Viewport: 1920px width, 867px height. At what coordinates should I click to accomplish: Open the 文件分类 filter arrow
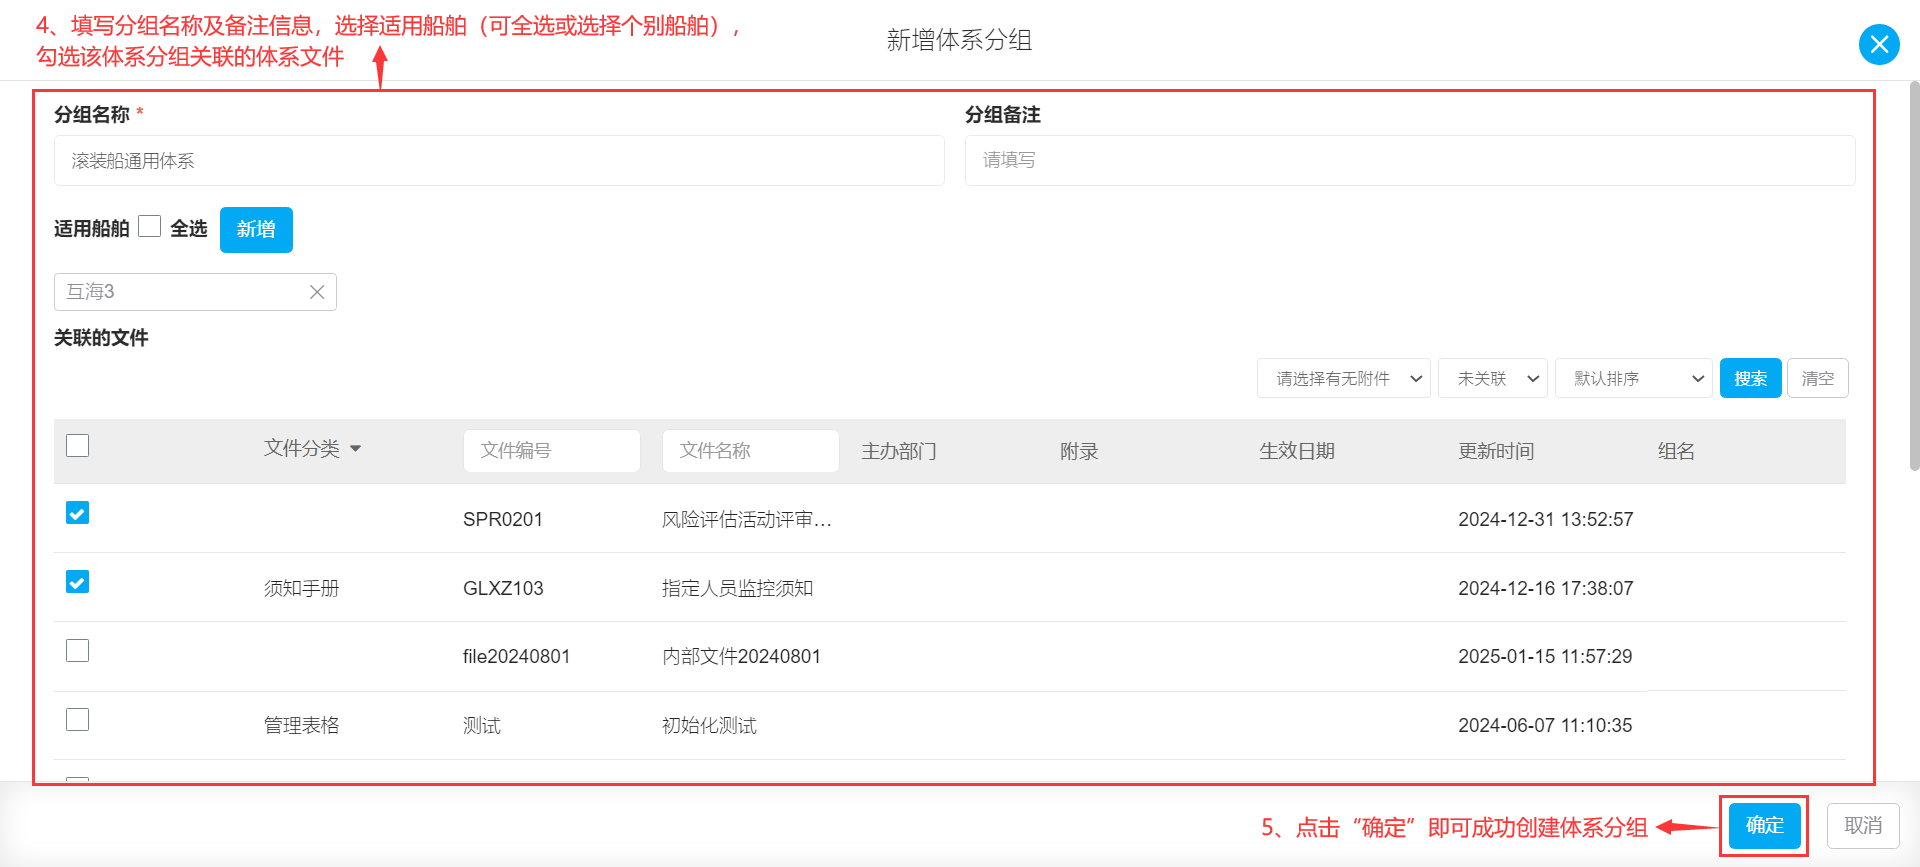(x=355, y=449)
